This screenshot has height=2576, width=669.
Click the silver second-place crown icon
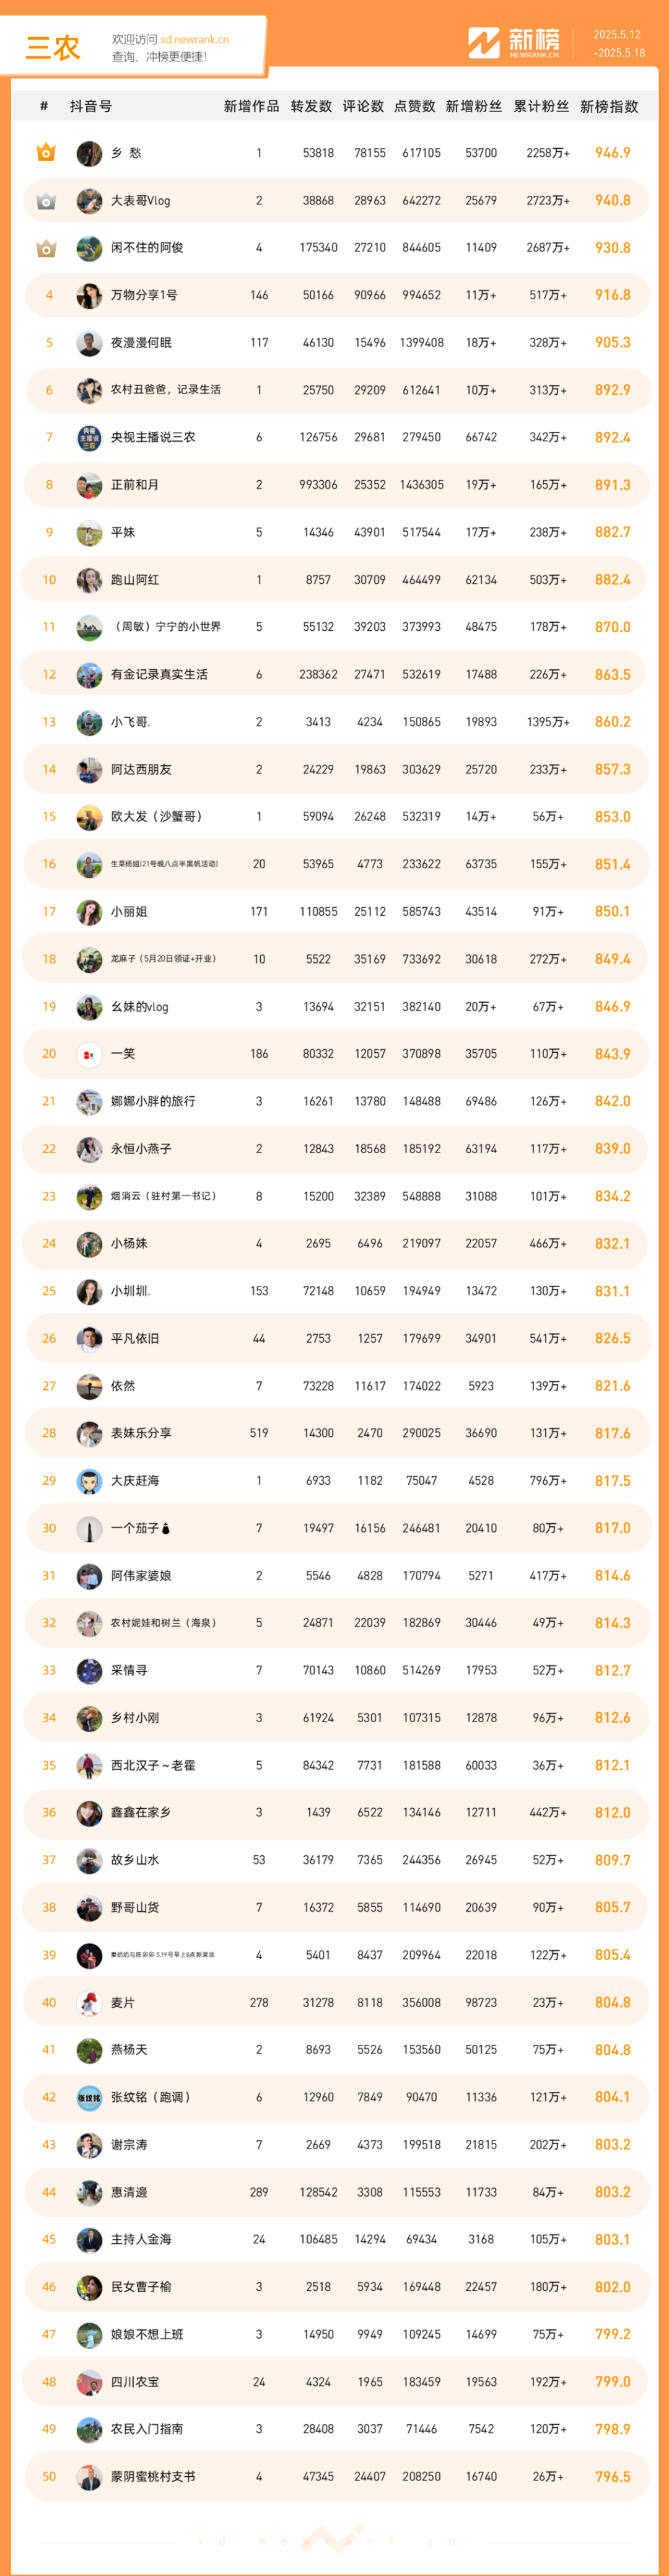pos(46,201)
